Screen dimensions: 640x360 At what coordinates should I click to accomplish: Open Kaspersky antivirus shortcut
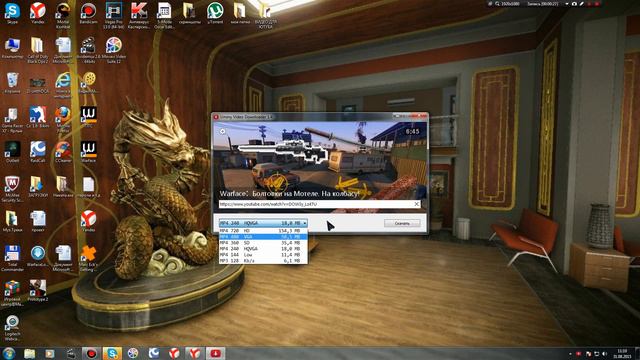[139, 16]
